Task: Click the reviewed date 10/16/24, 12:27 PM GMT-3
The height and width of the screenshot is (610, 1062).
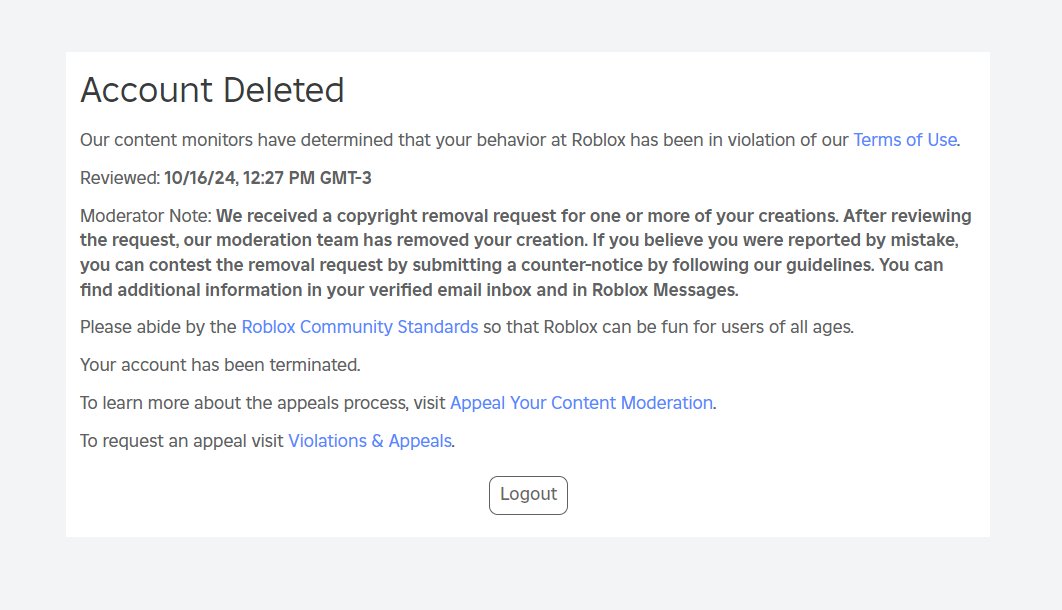Action: (x=268, y=178)
